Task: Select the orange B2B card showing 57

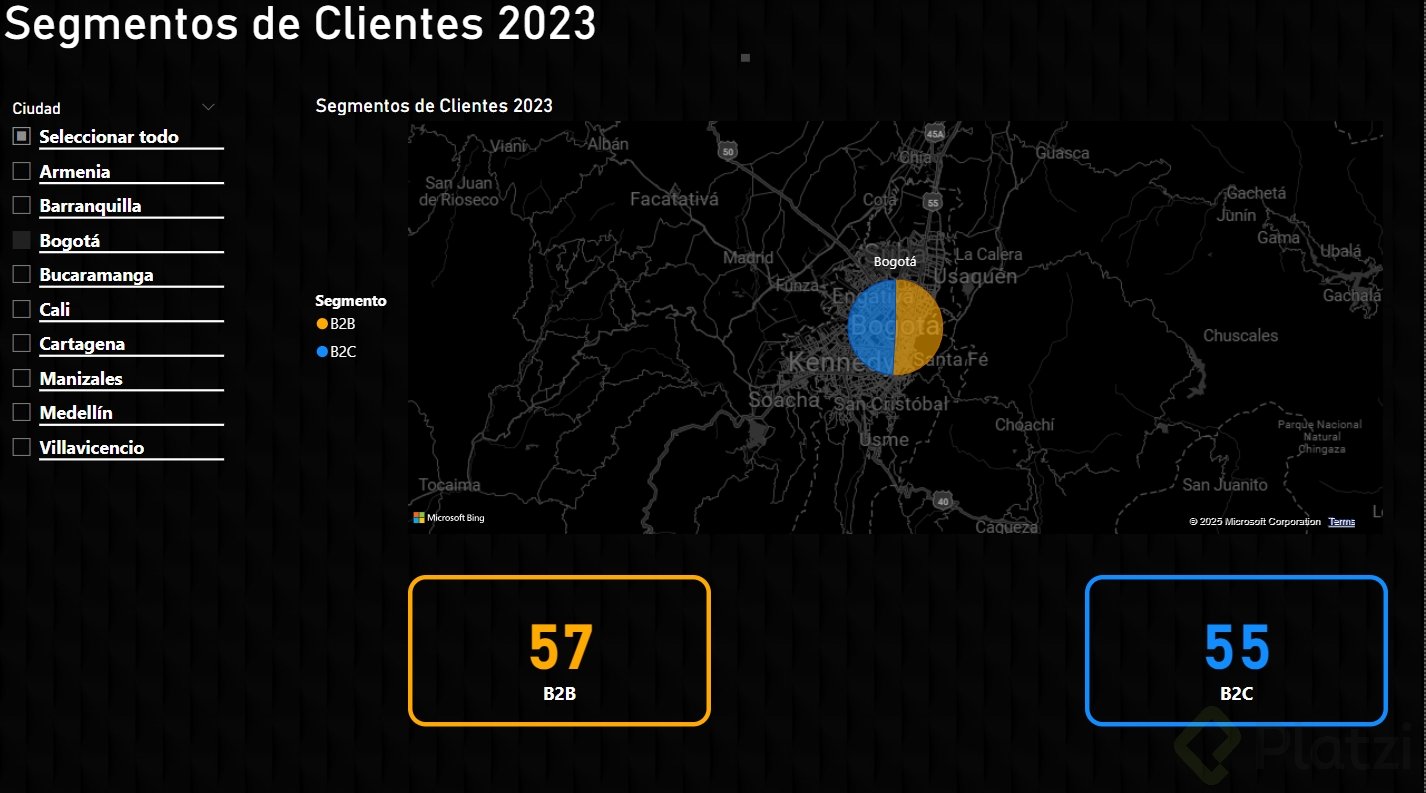Action: pos(559,650)
